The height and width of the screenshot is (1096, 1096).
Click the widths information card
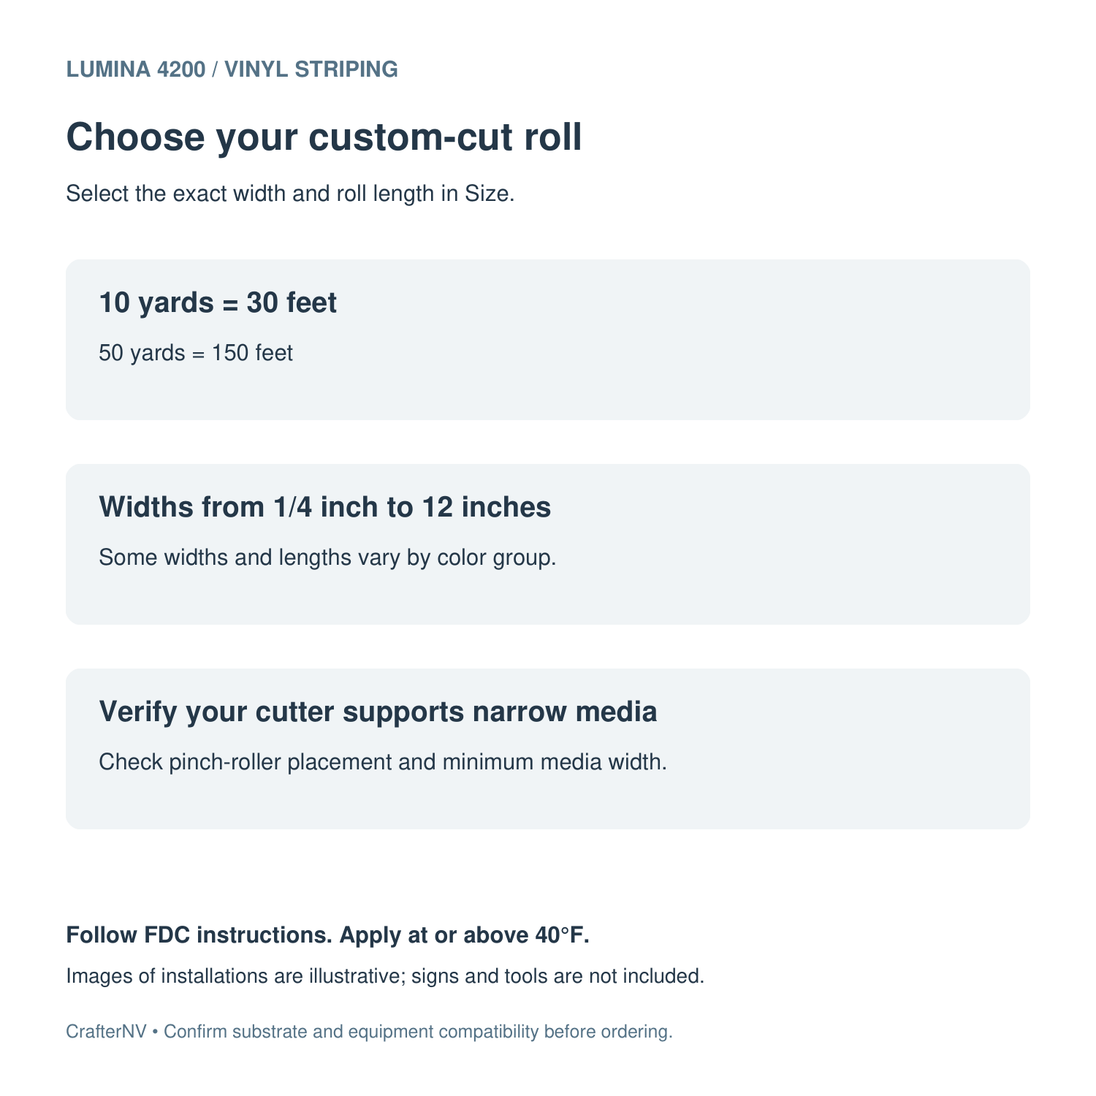point(548,545)
